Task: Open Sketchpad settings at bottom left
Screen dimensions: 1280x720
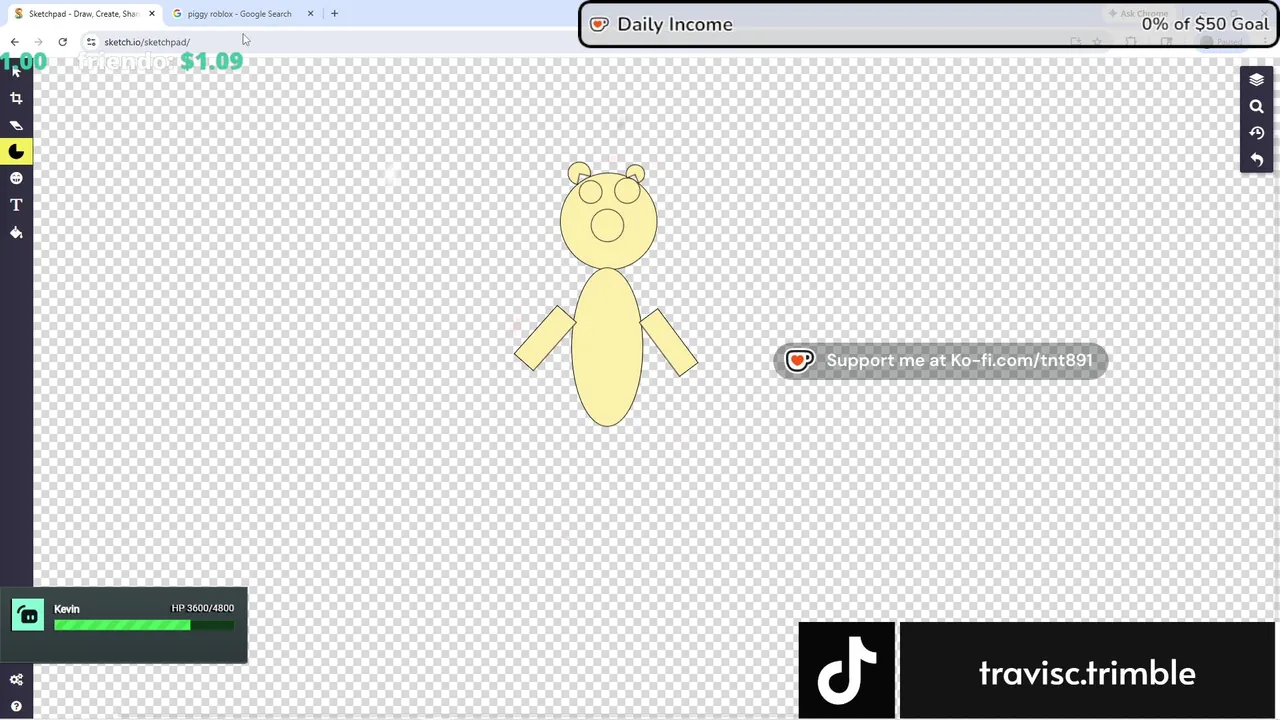Action: 16,680
